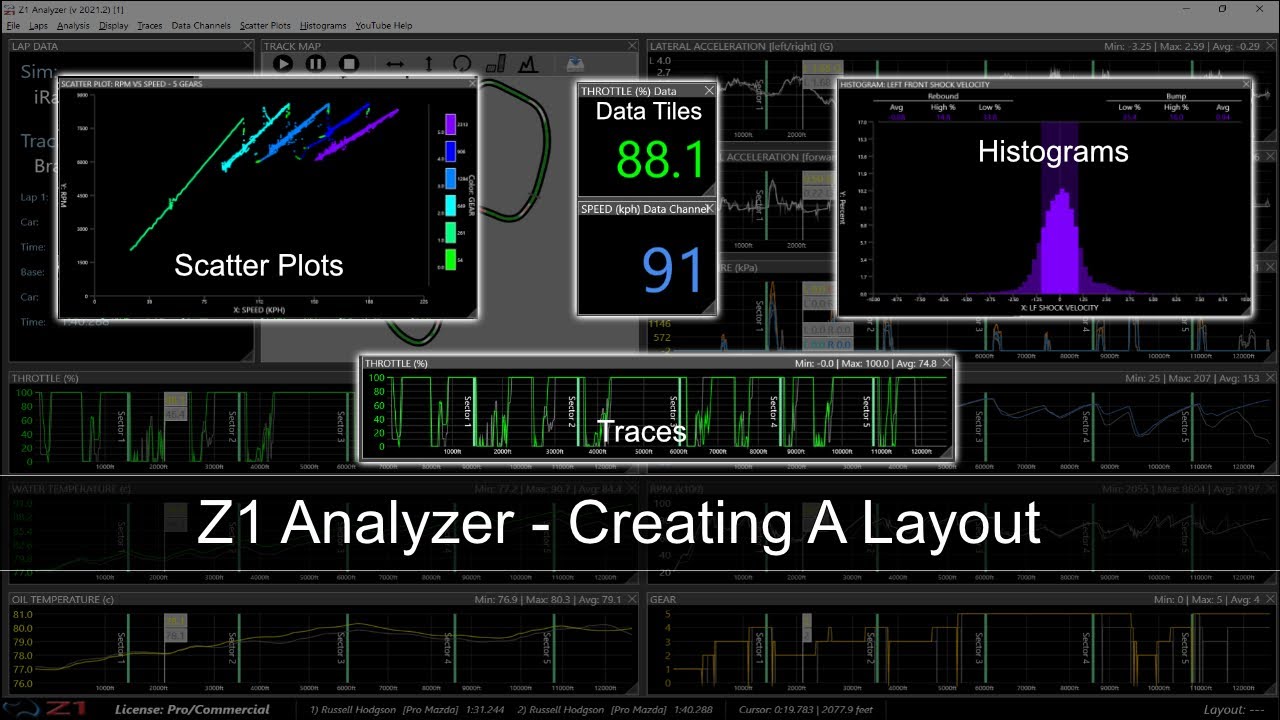Close the TRACK MAP panel
Viewport: 1280px width, 720px height.
point(632,46)
